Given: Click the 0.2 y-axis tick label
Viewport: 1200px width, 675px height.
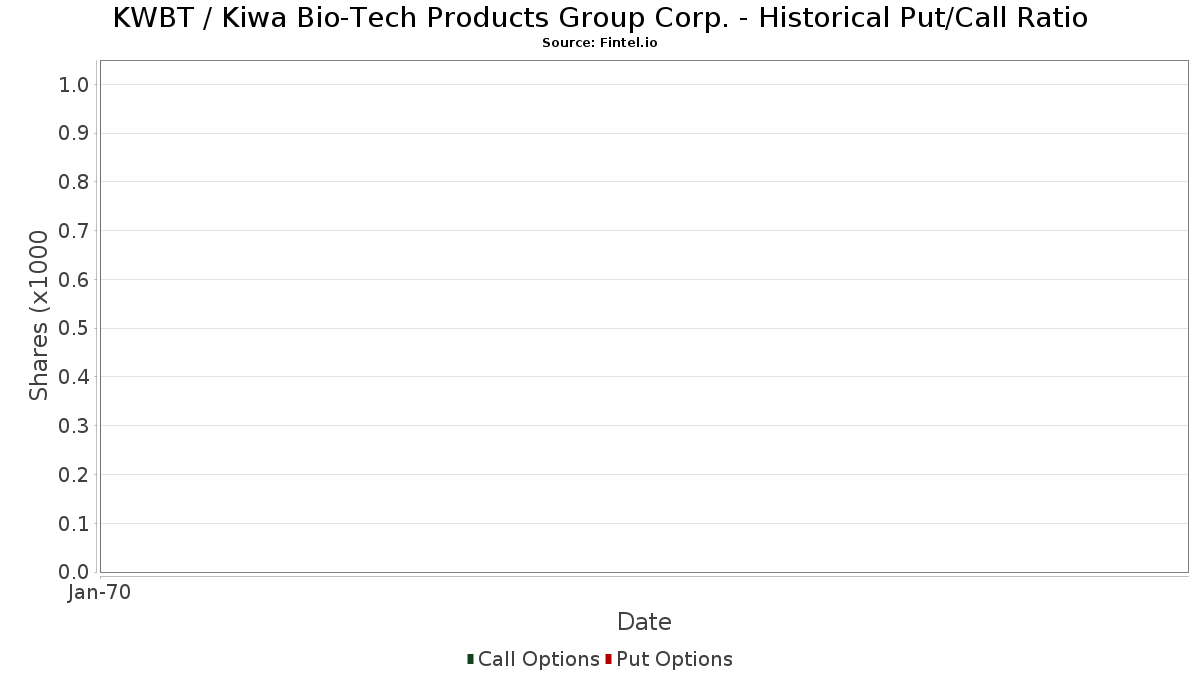Looking at the screenshot, I should [74, 475].
